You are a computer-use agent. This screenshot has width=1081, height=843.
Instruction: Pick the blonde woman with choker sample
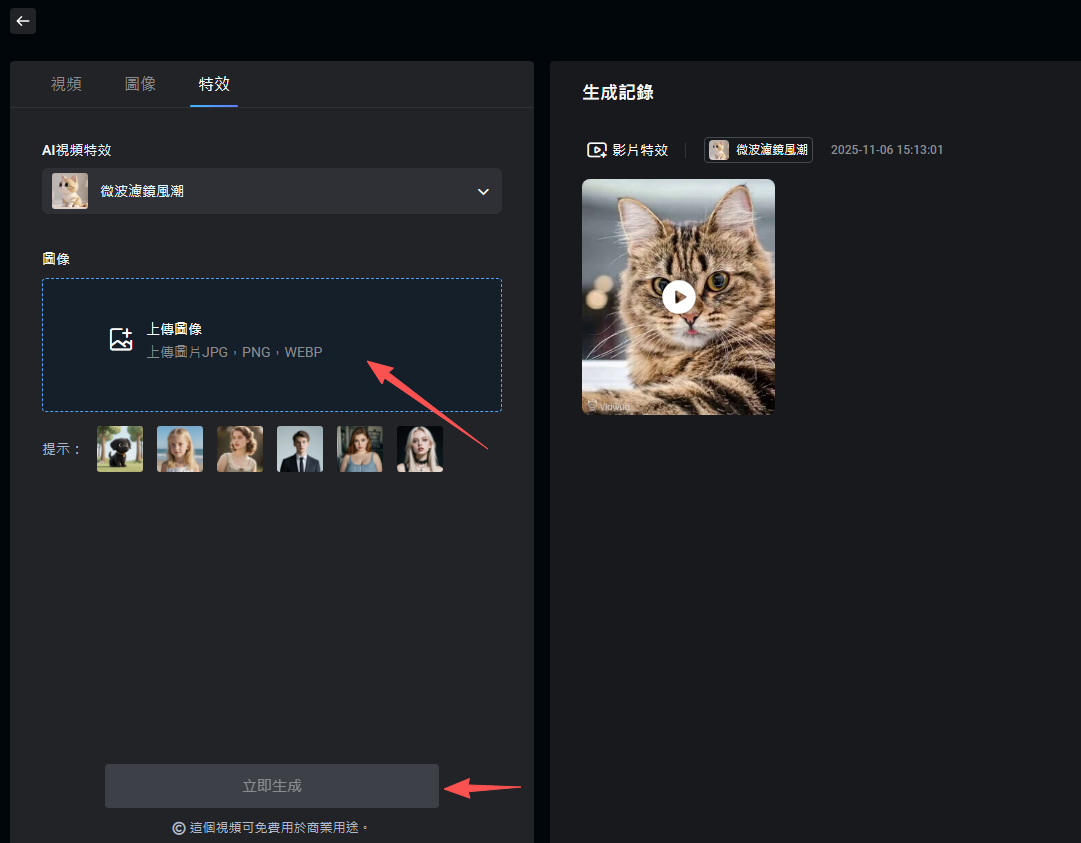pos(420,449)
